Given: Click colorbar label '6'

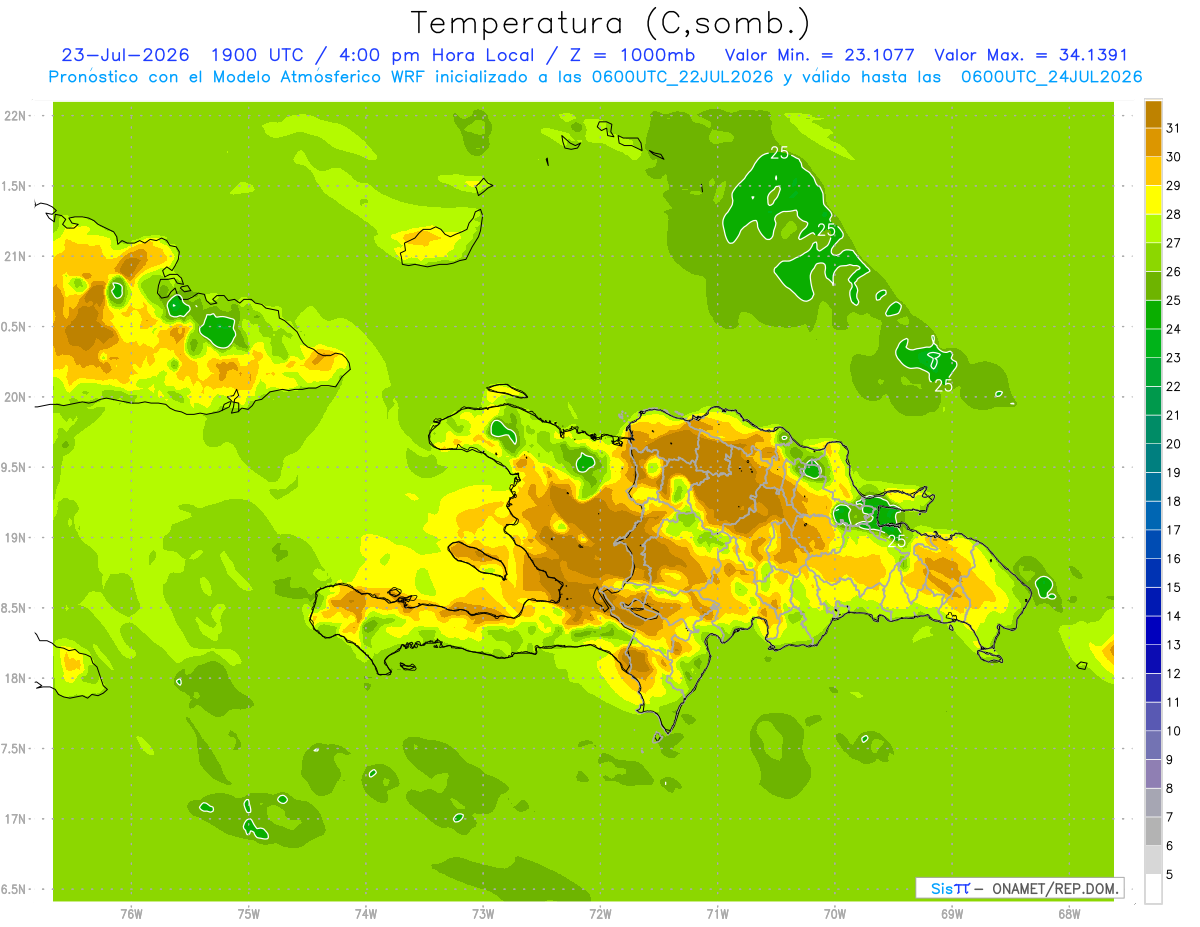Looking at the screenshot, I should pos(1170,846).
